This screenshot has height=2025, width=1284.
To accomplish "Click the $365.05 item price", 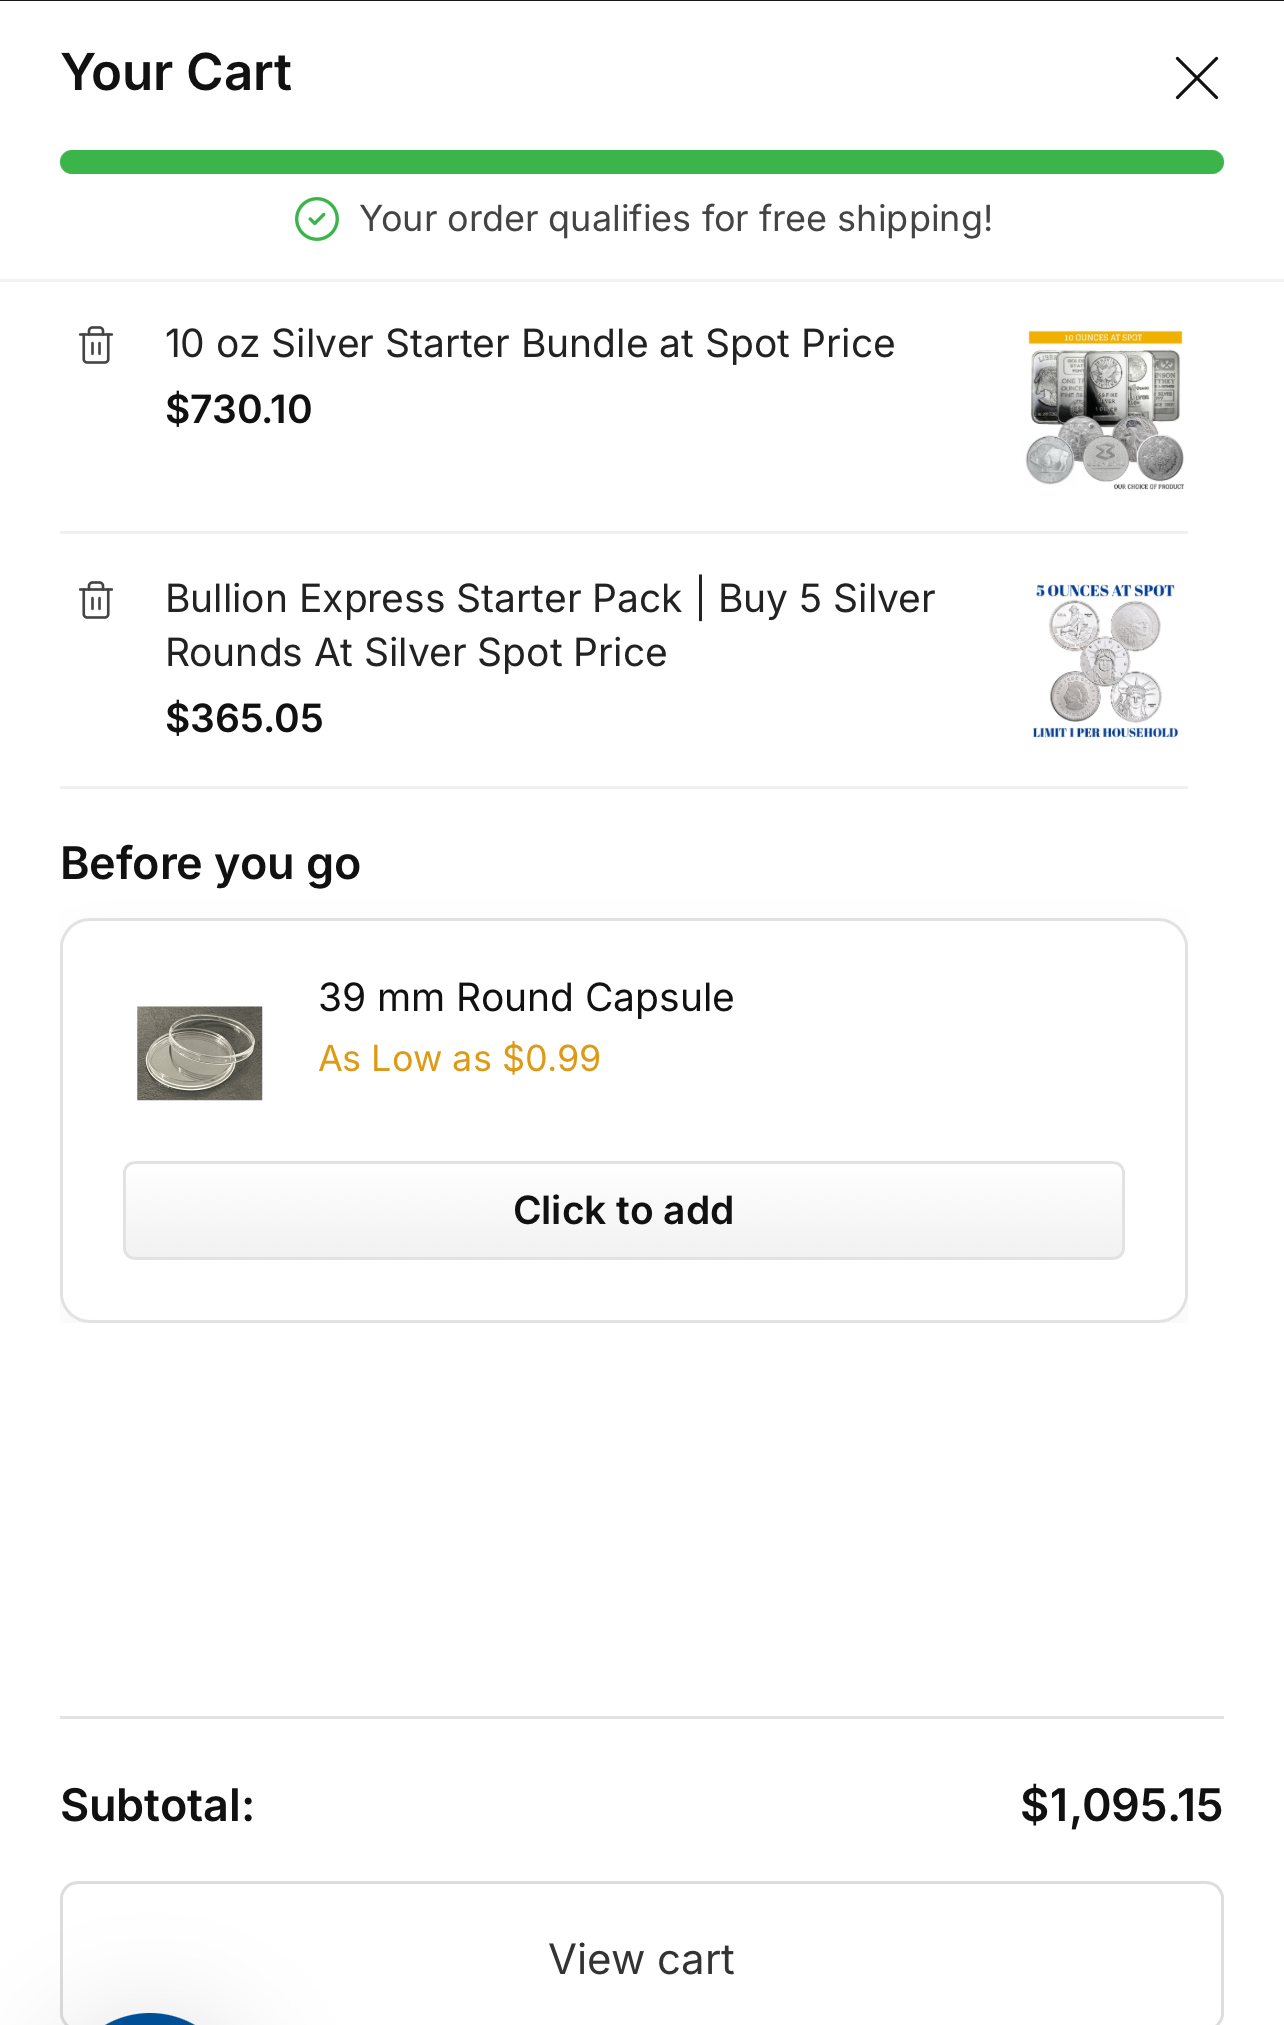I will [244, 718].
